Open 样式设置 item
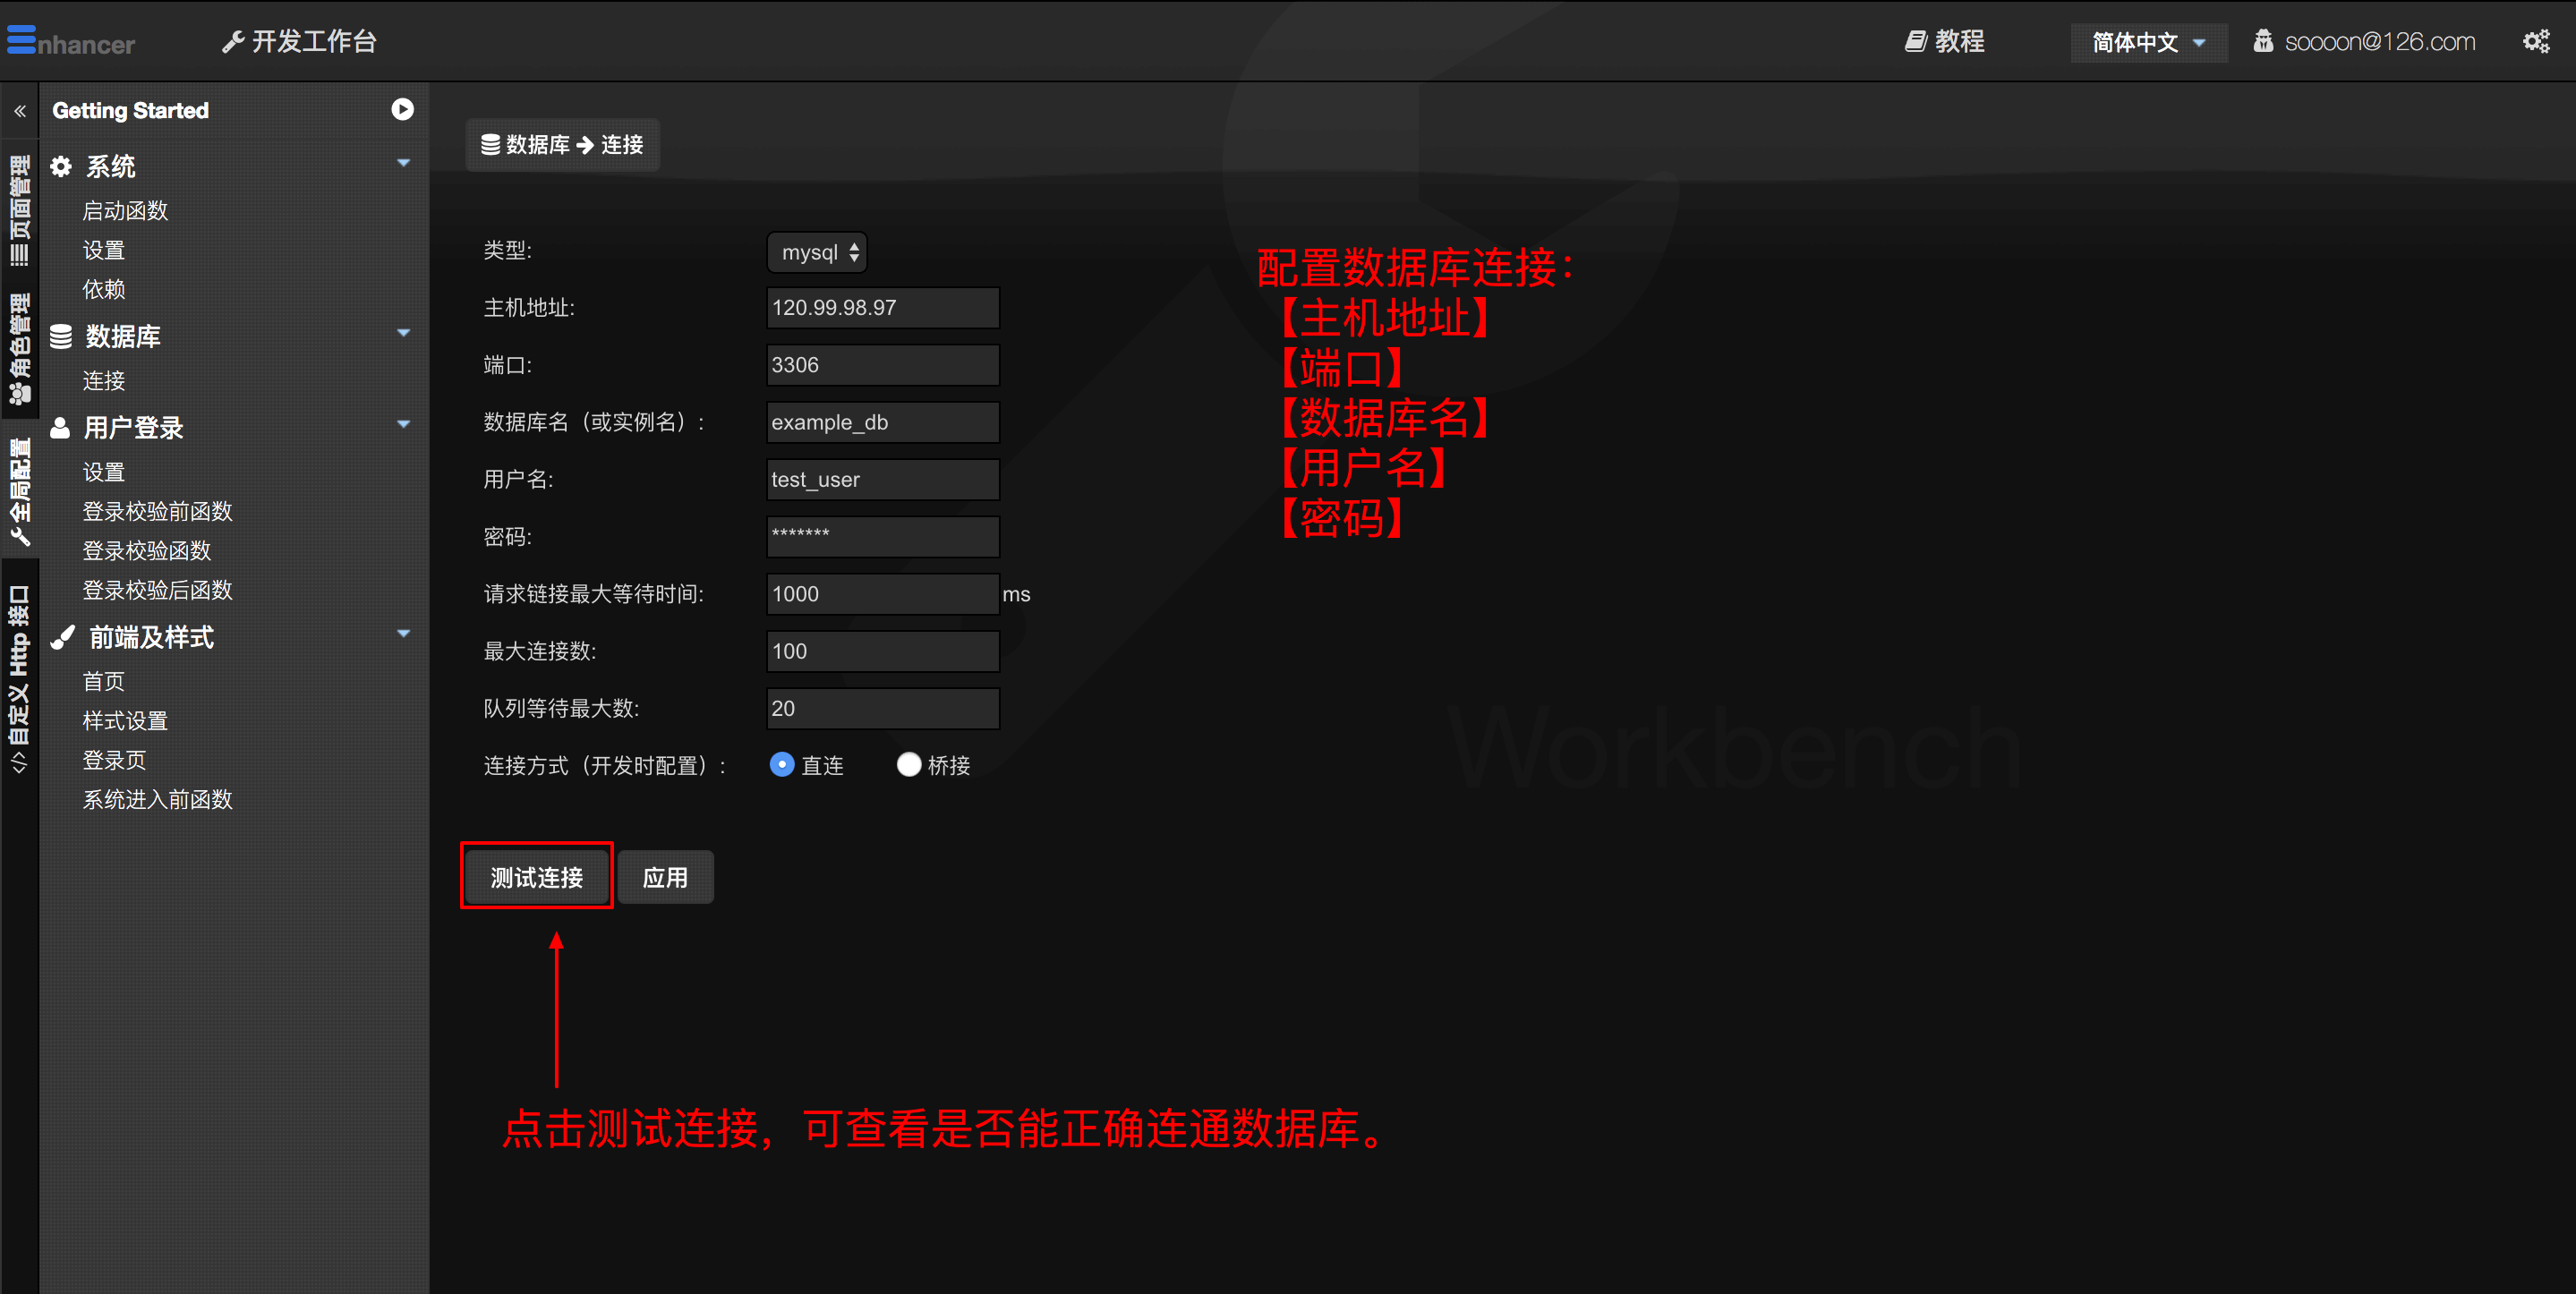2576x1294 pixels. click(125, 721)
